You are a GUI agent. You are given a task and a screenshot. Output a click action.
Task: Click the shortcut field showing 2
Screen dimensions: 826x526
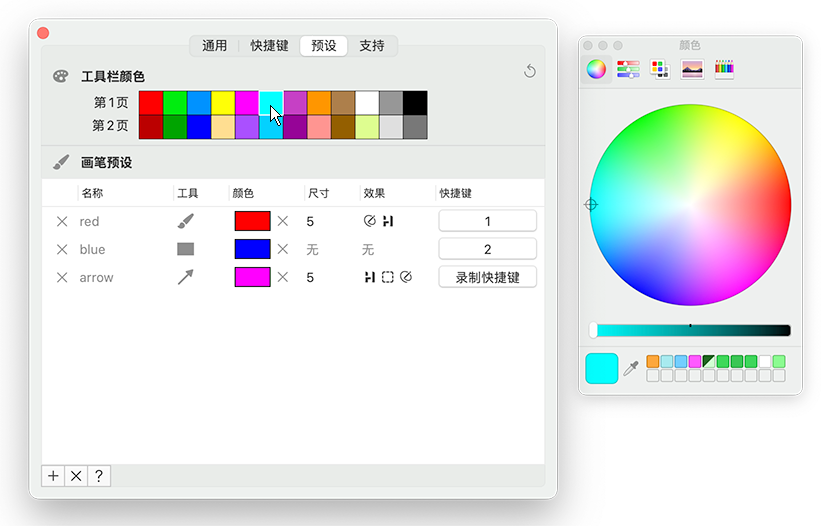(488, 249)
